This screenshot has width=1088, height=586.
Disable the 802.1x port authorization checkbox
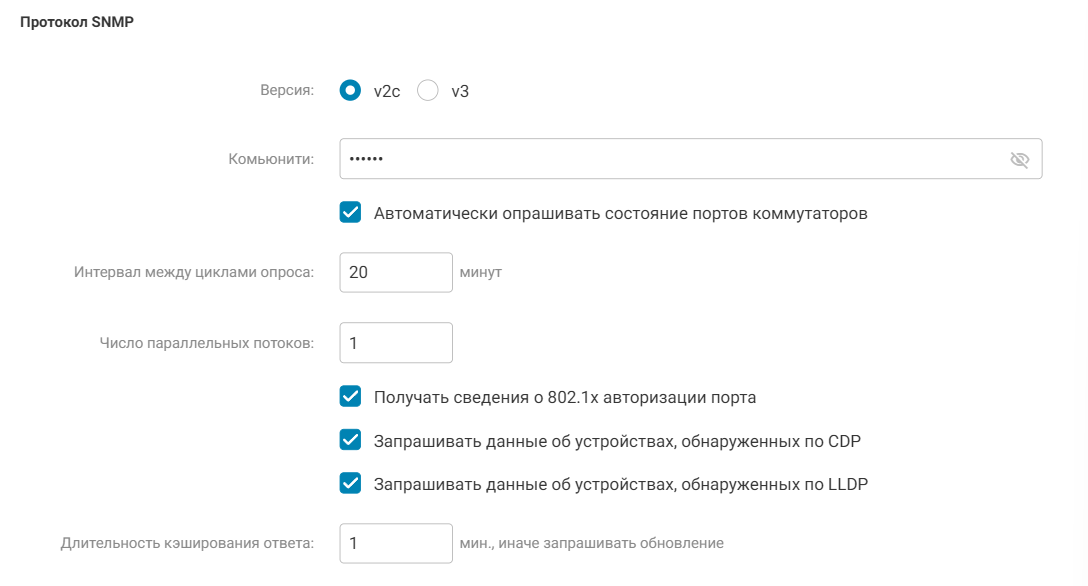click(350, 397)
